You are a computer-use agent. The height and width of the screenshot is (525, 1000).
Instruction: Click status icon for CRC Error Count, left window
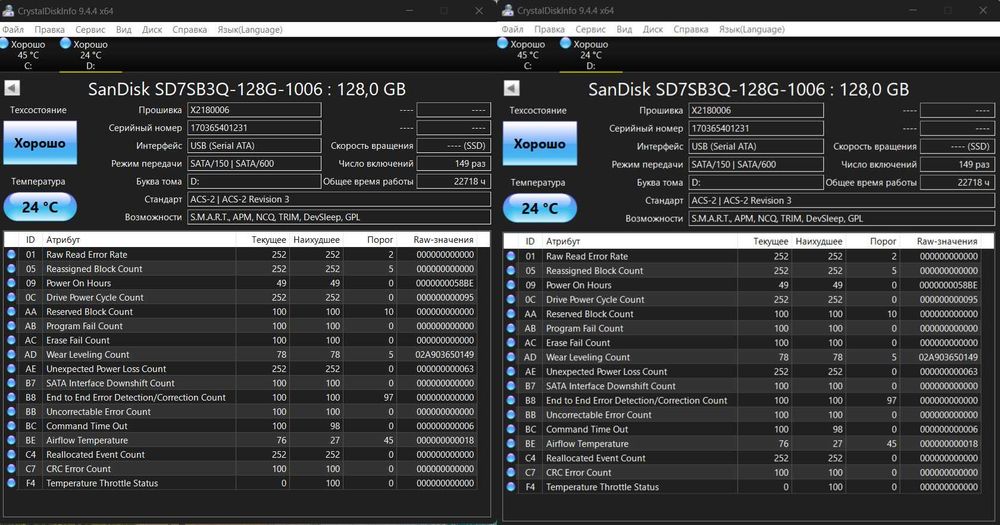click(x=11, y=468)
